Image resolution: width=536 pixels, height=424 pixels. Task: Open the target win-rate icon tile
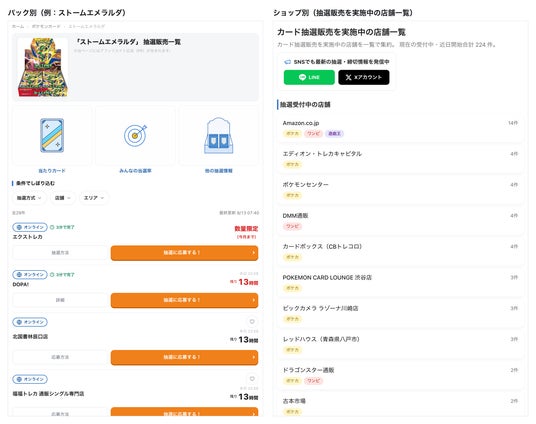(x=135, y=136)
